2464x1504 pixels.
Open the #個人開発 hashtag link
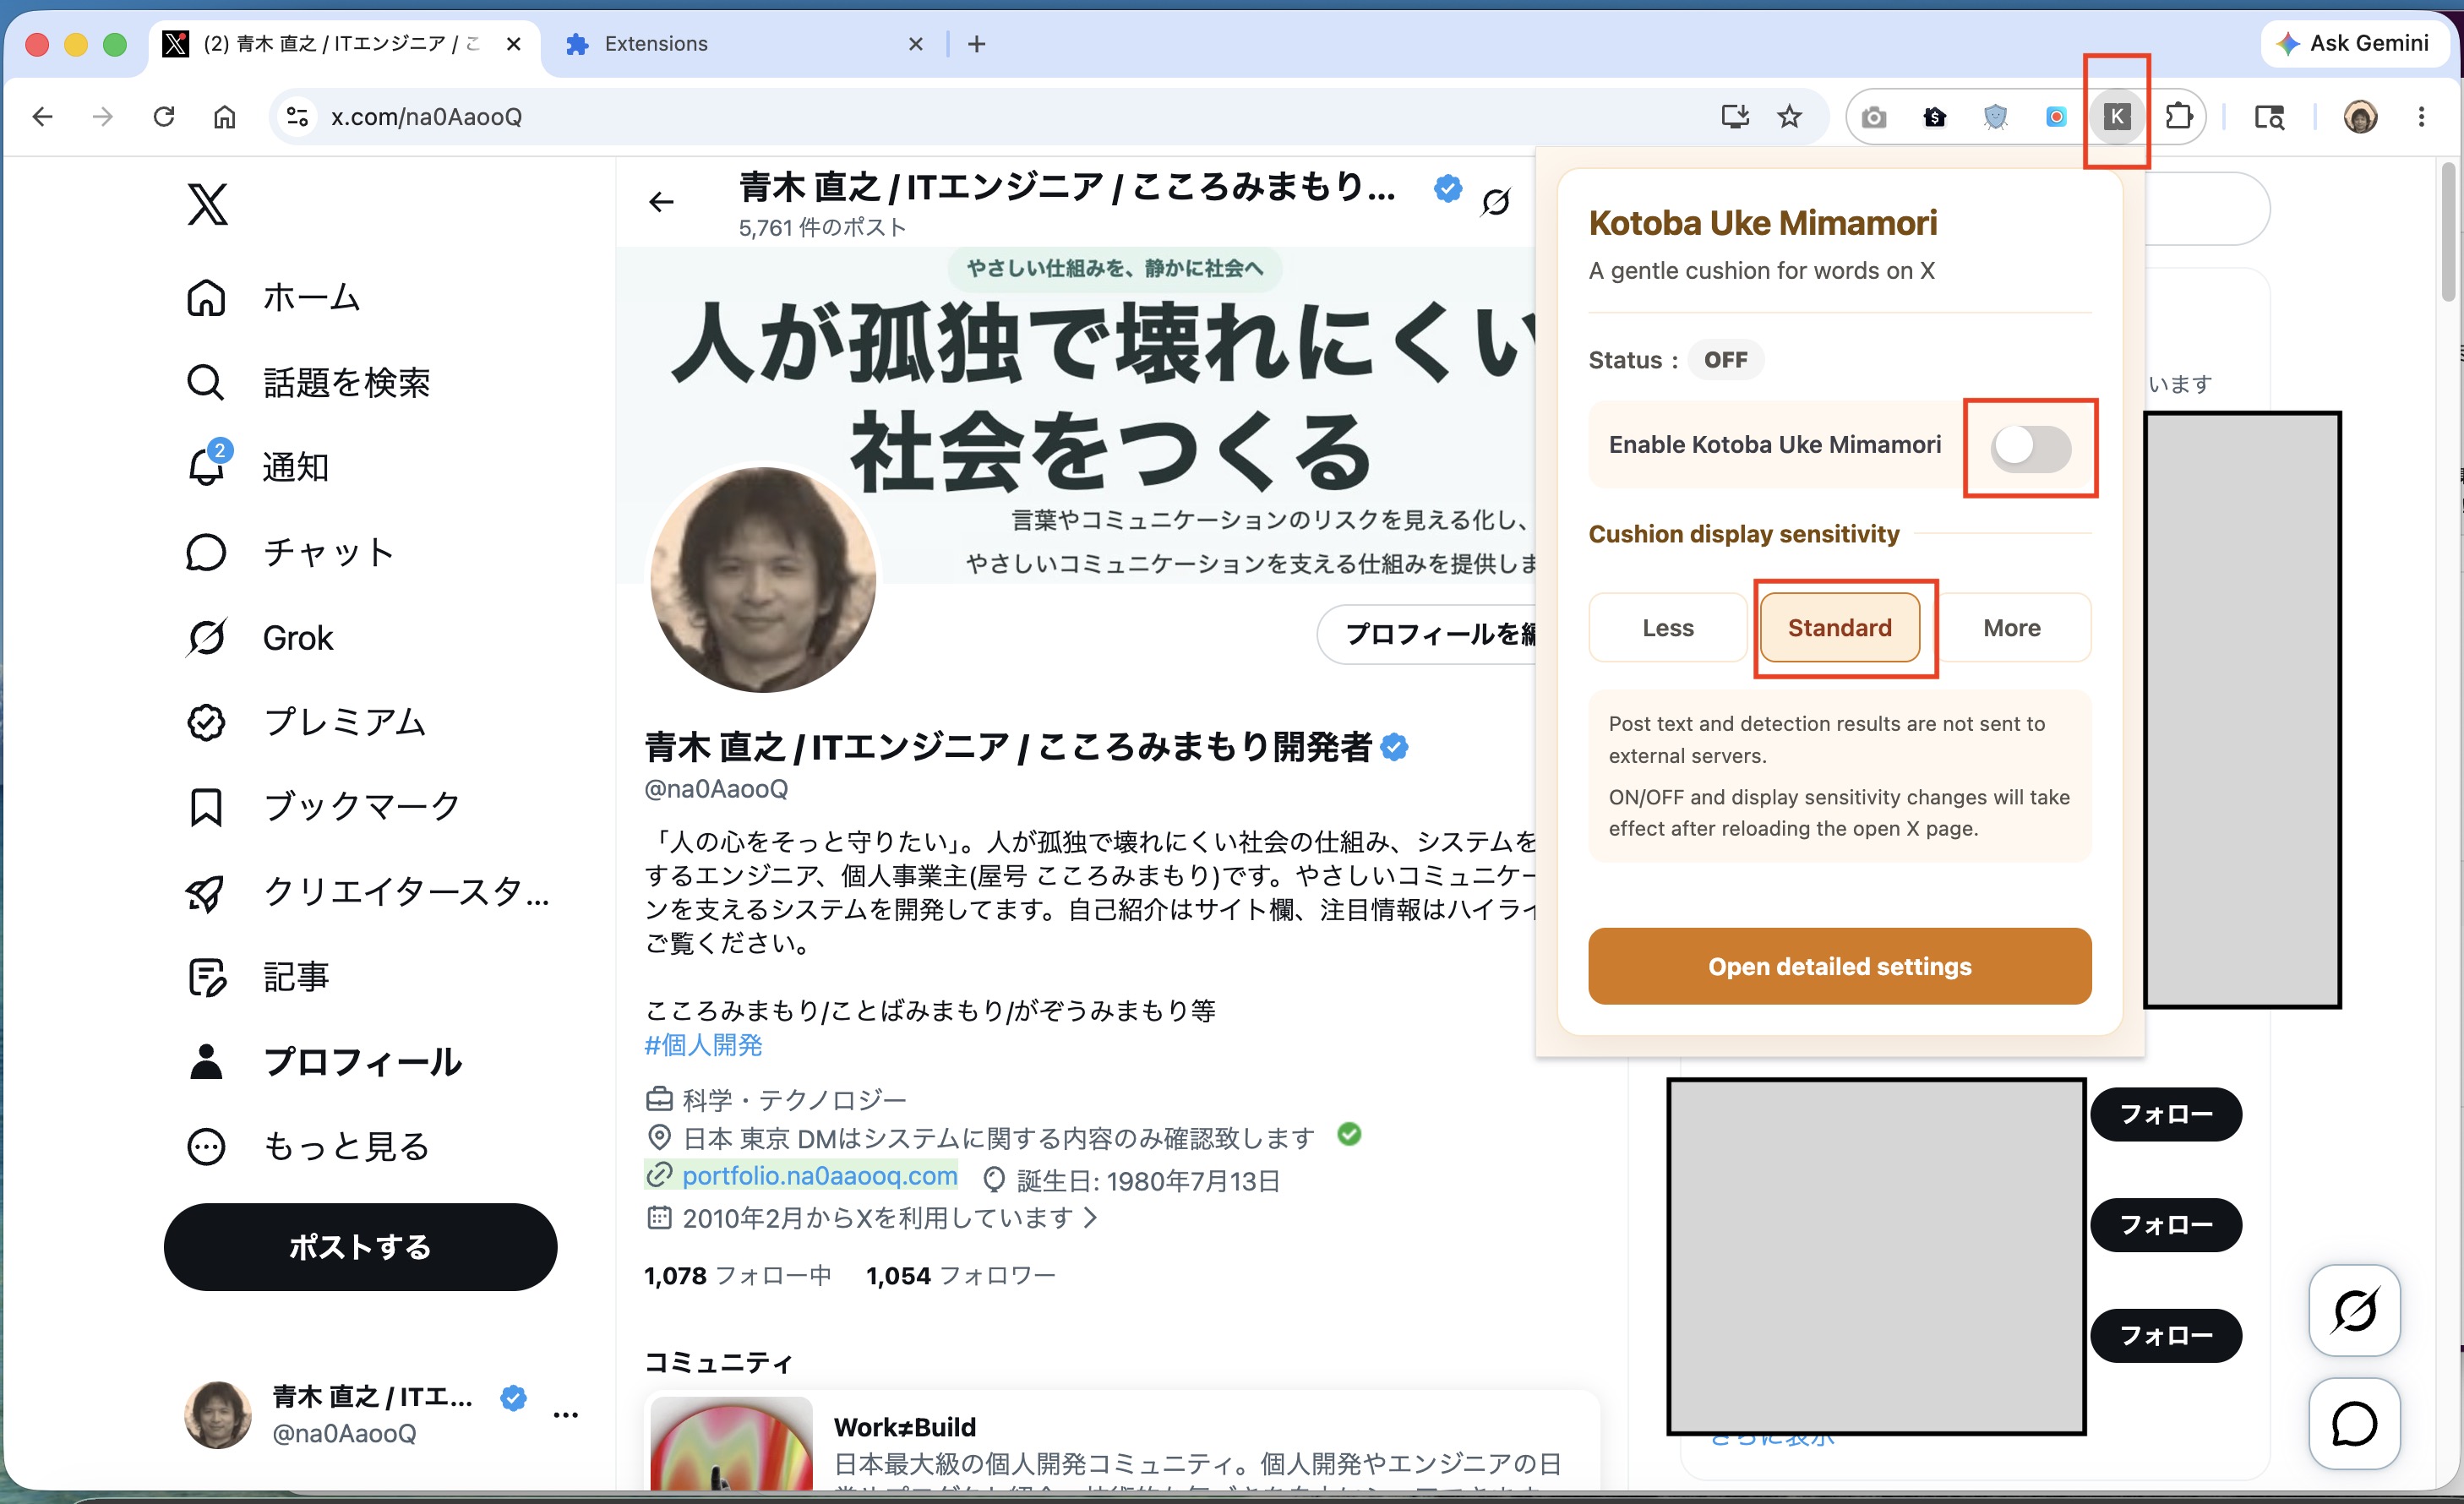[x=704, y=1045]
